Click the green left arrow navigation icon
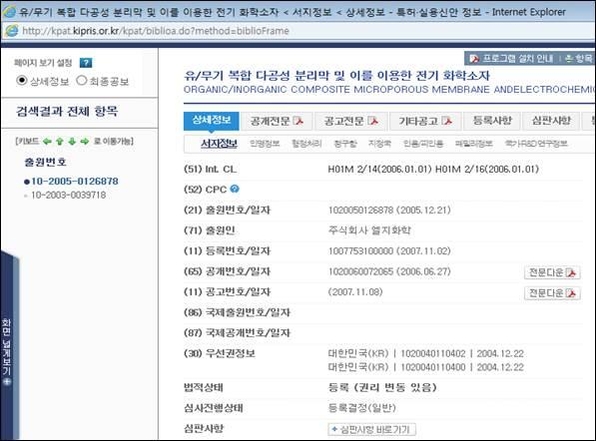 47,141
